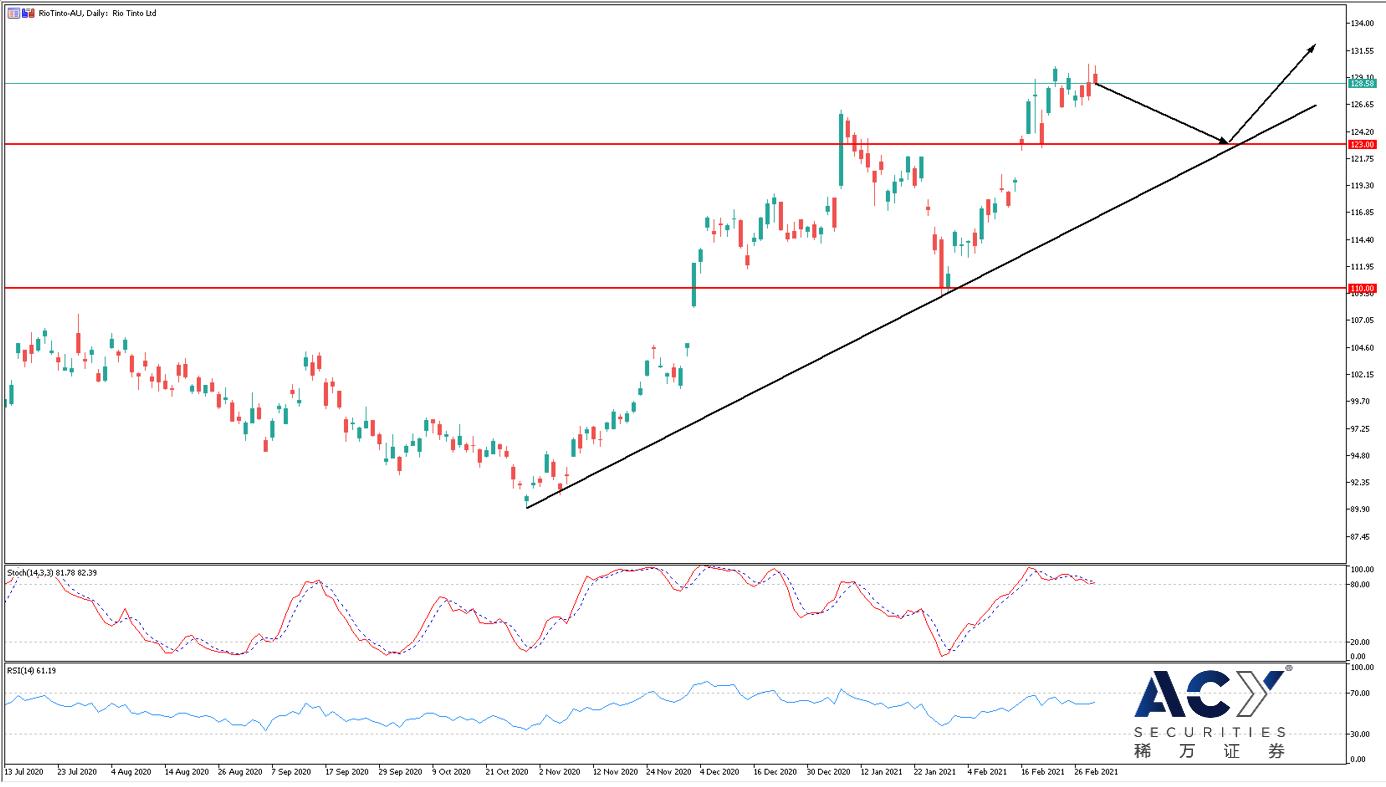Image resolution: width=1386 pixels, height=787 pixels.
Task: Click the 114.40 price scale label
Action: pos(1363,239)
